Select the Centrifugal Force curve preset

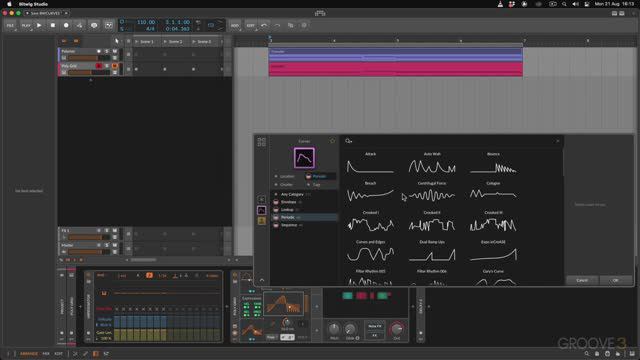click(x=431, y=192)
